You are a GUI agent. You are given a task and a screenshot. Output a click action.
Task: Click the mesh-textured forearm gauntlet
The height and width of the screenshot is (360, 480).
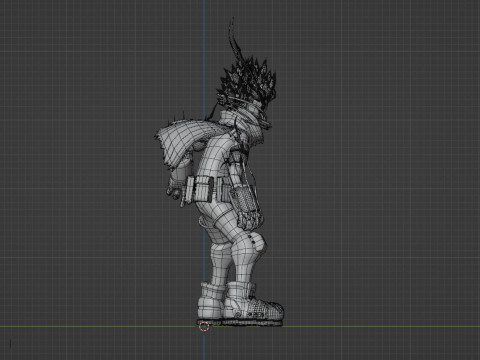[244, 199]
